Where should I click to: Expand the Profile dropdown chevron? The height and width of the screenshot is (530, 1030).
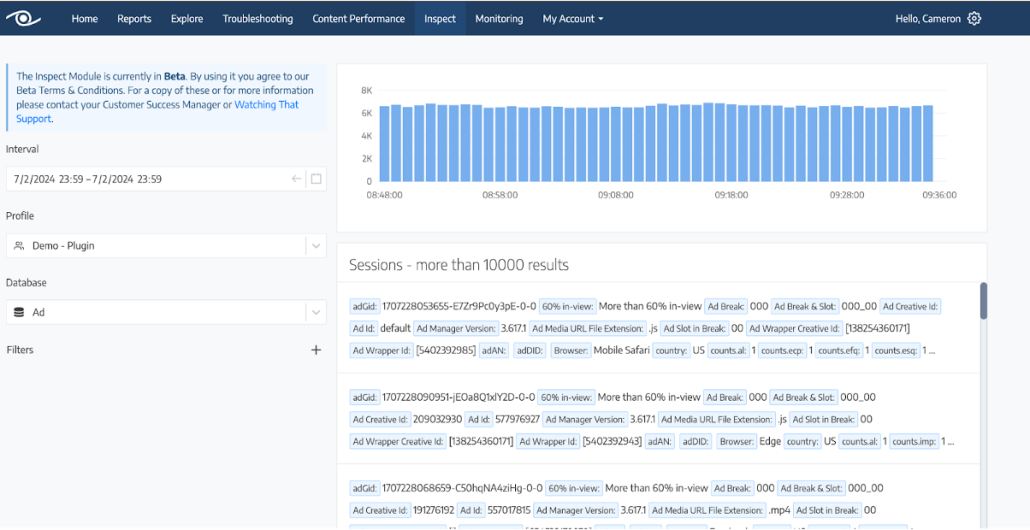pos(315,246)
